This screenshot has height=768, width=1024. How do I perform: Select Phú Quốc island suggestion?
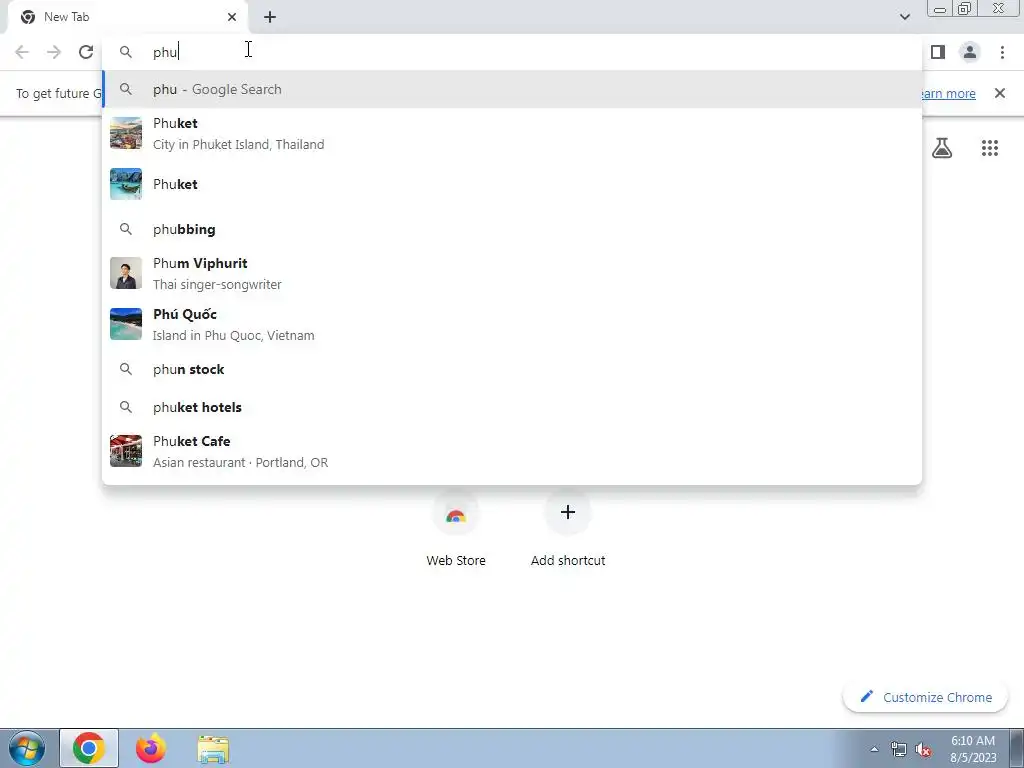click(512, 324)
